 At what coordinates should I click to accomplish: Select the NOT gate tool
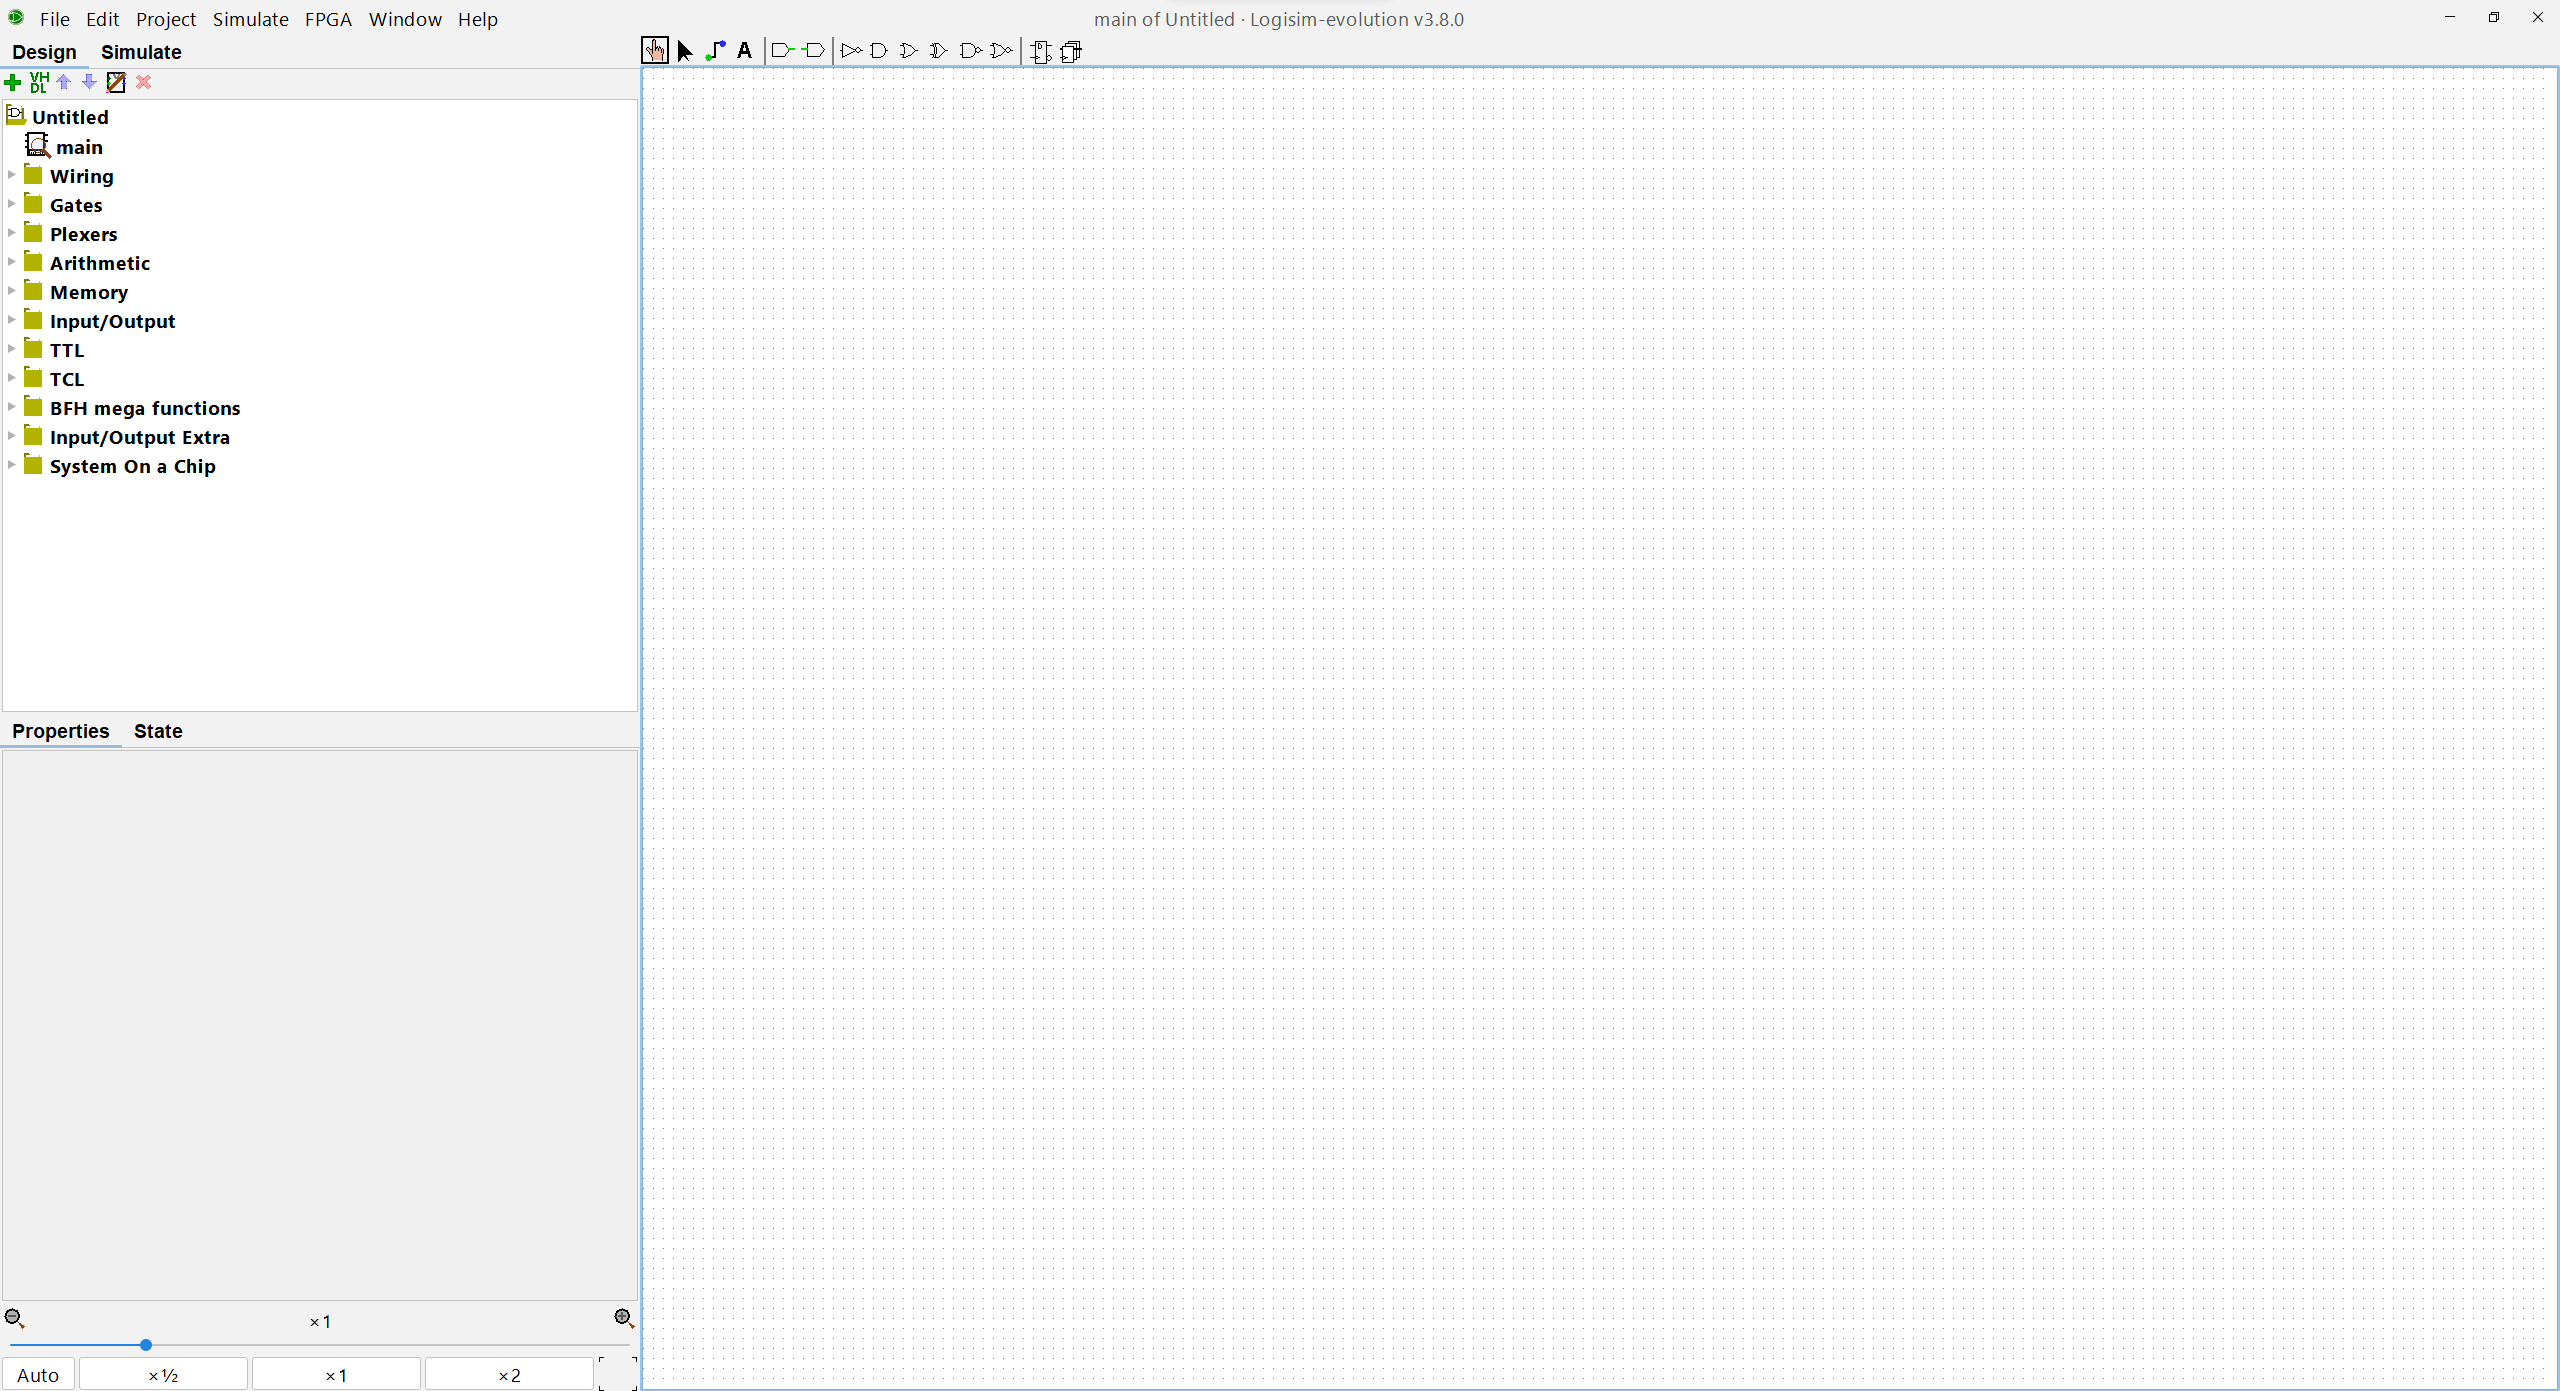tap(851, 51)
